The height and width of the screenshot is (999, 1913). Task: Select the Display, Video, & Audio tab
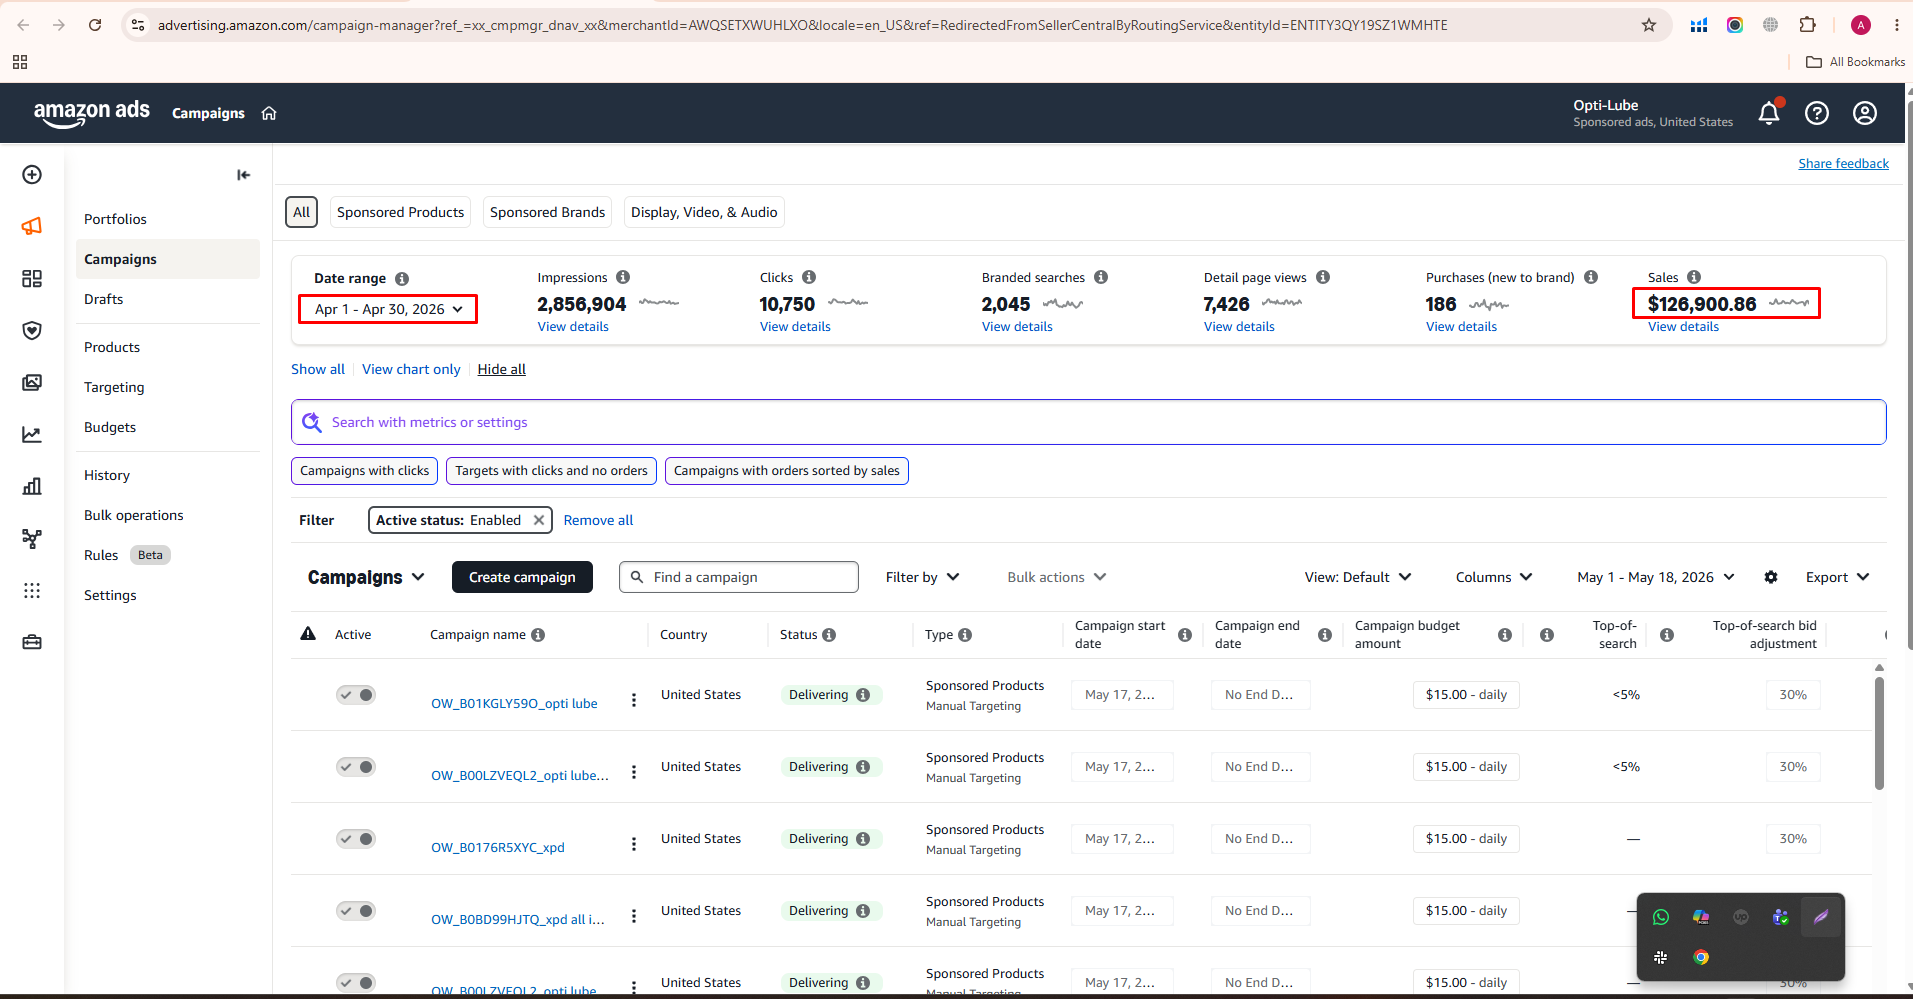point(704,212)
